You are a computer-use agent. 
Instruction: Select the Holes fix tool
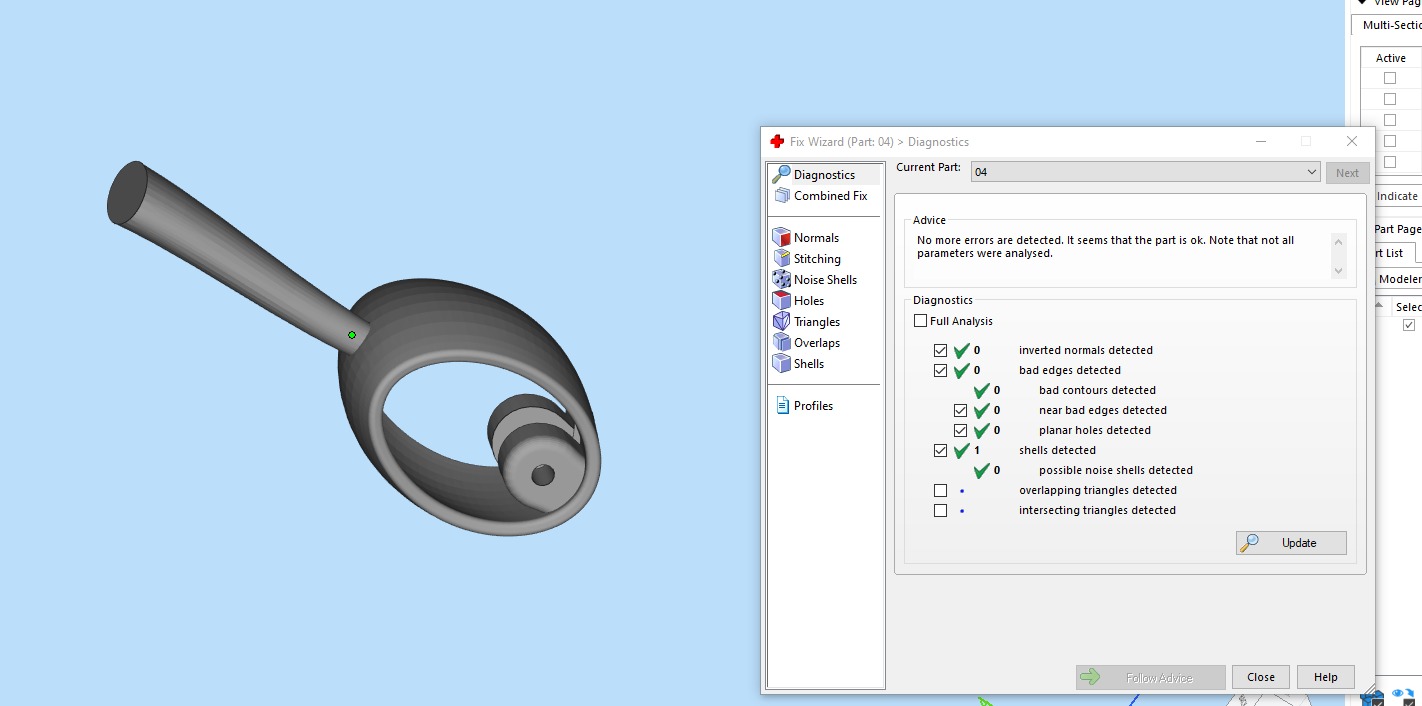click(809, 301)
